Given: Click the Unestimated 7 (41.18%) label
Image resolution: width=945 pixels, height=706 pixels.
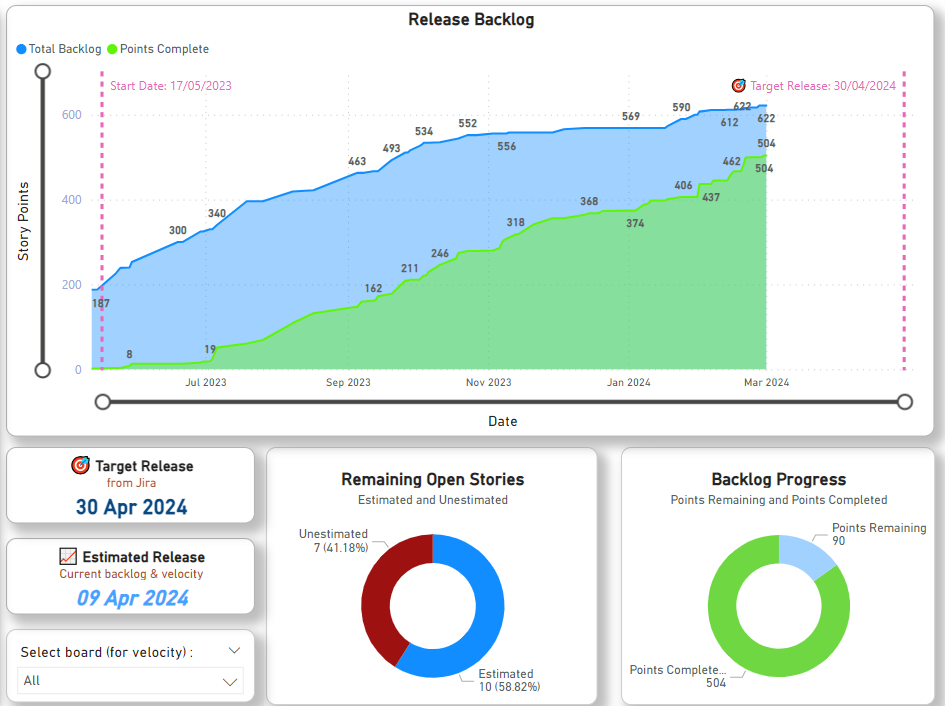Looking at the screenshot, I should [333, 541].
